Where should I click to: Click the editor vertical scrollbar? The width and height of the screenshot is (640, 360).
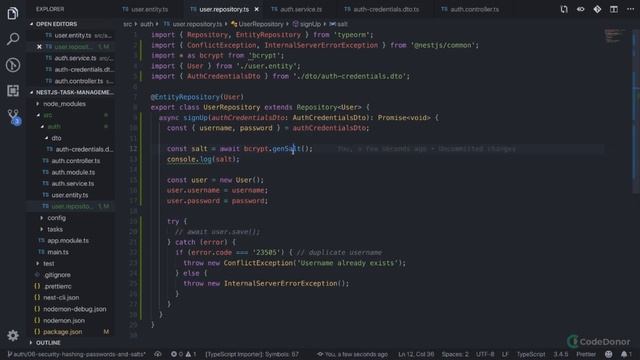point(636,110)
